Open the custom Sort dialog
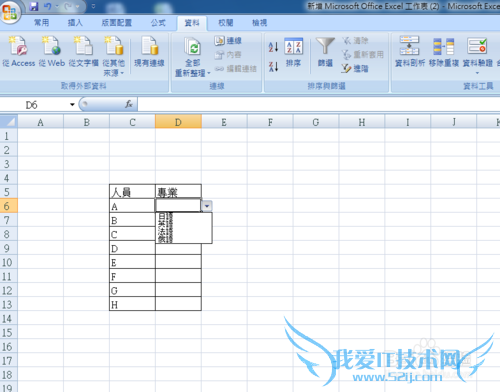The image size is (500, 392). (x=293, y=52)
